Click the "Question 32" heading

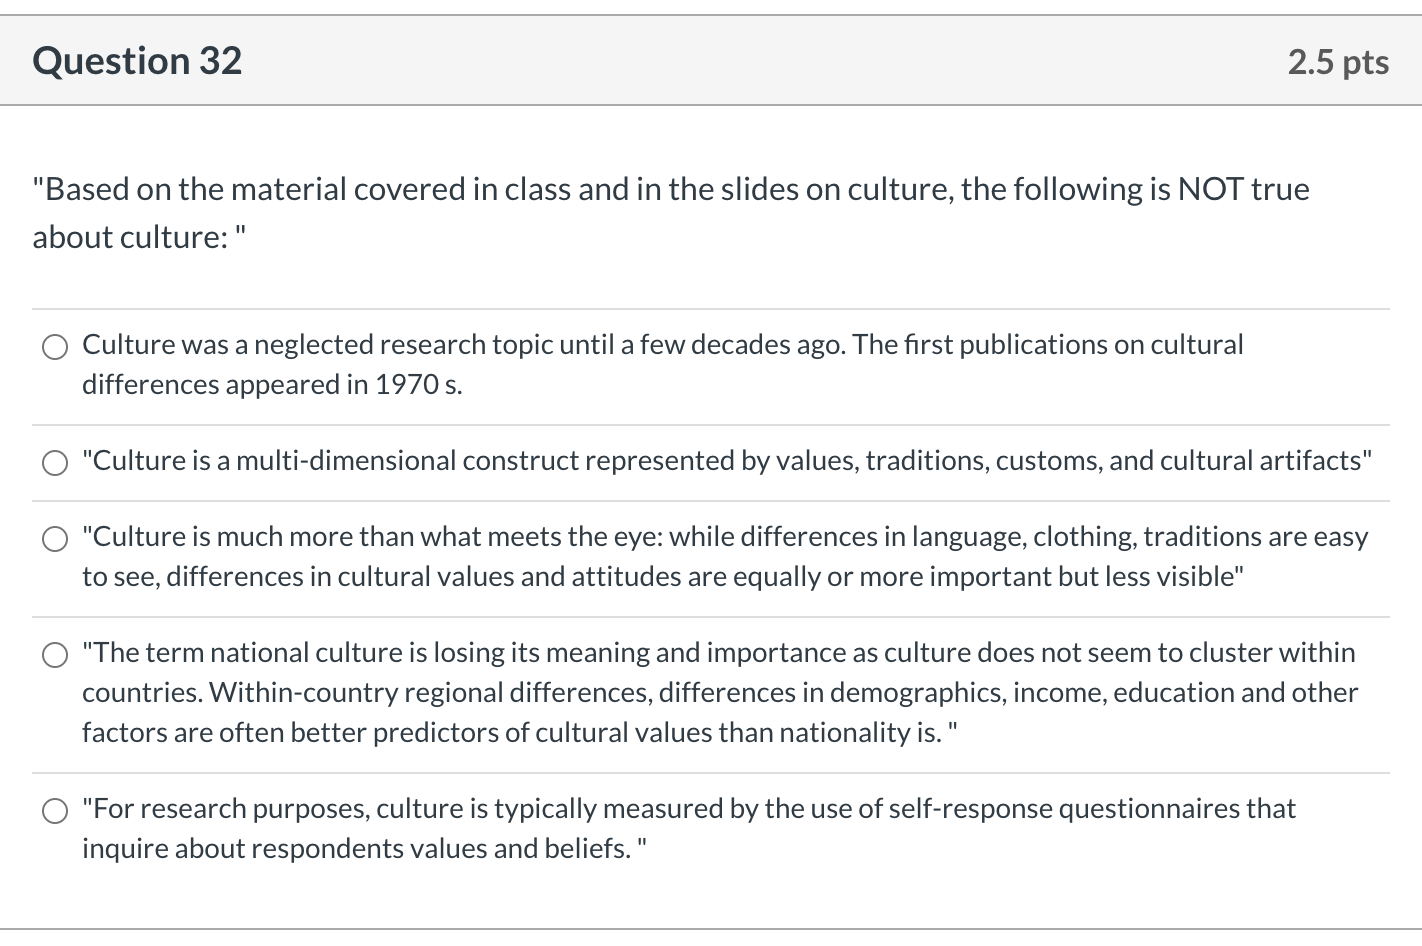[x=137, y=61]
